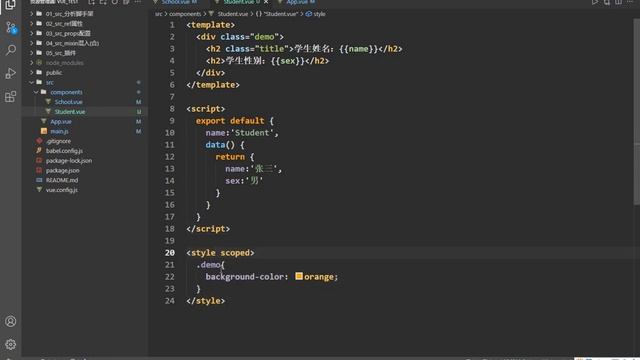
Task: Click the style symbol icon in breadcrumb
Action: coord(309,14)
